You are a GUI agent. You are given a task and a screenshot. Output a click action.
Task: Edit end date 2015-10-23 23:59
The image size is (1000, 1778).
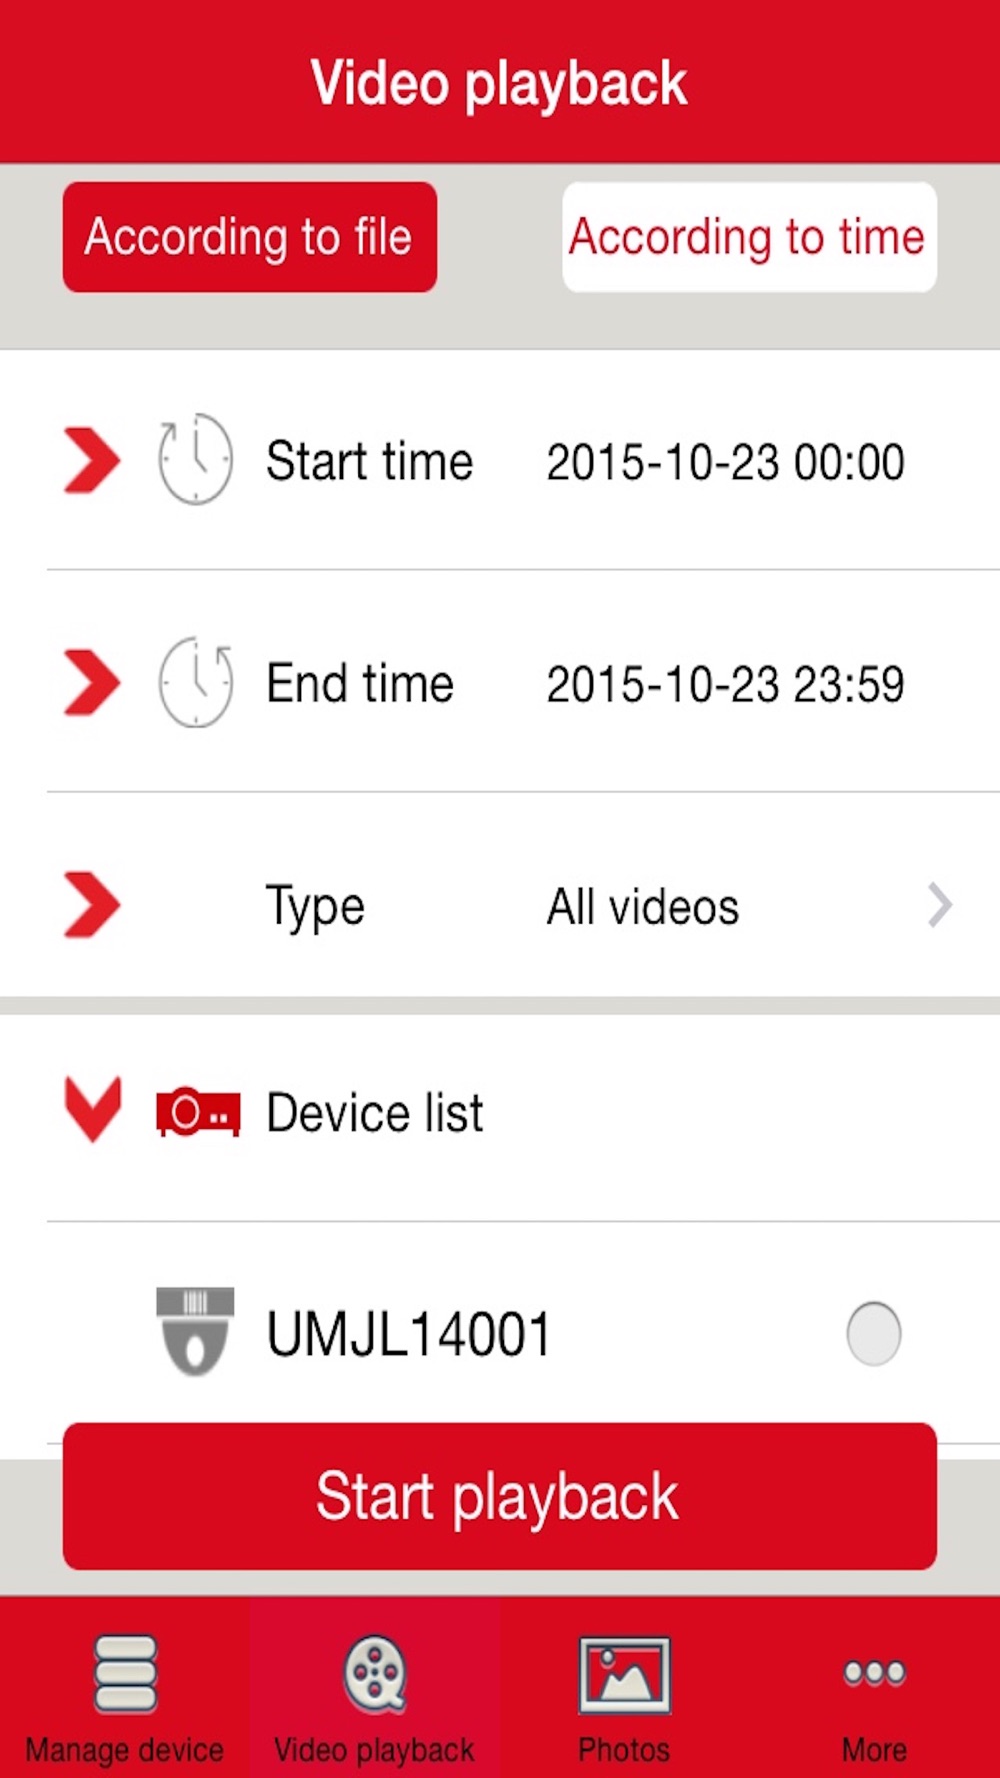click(x=725, y=685)
